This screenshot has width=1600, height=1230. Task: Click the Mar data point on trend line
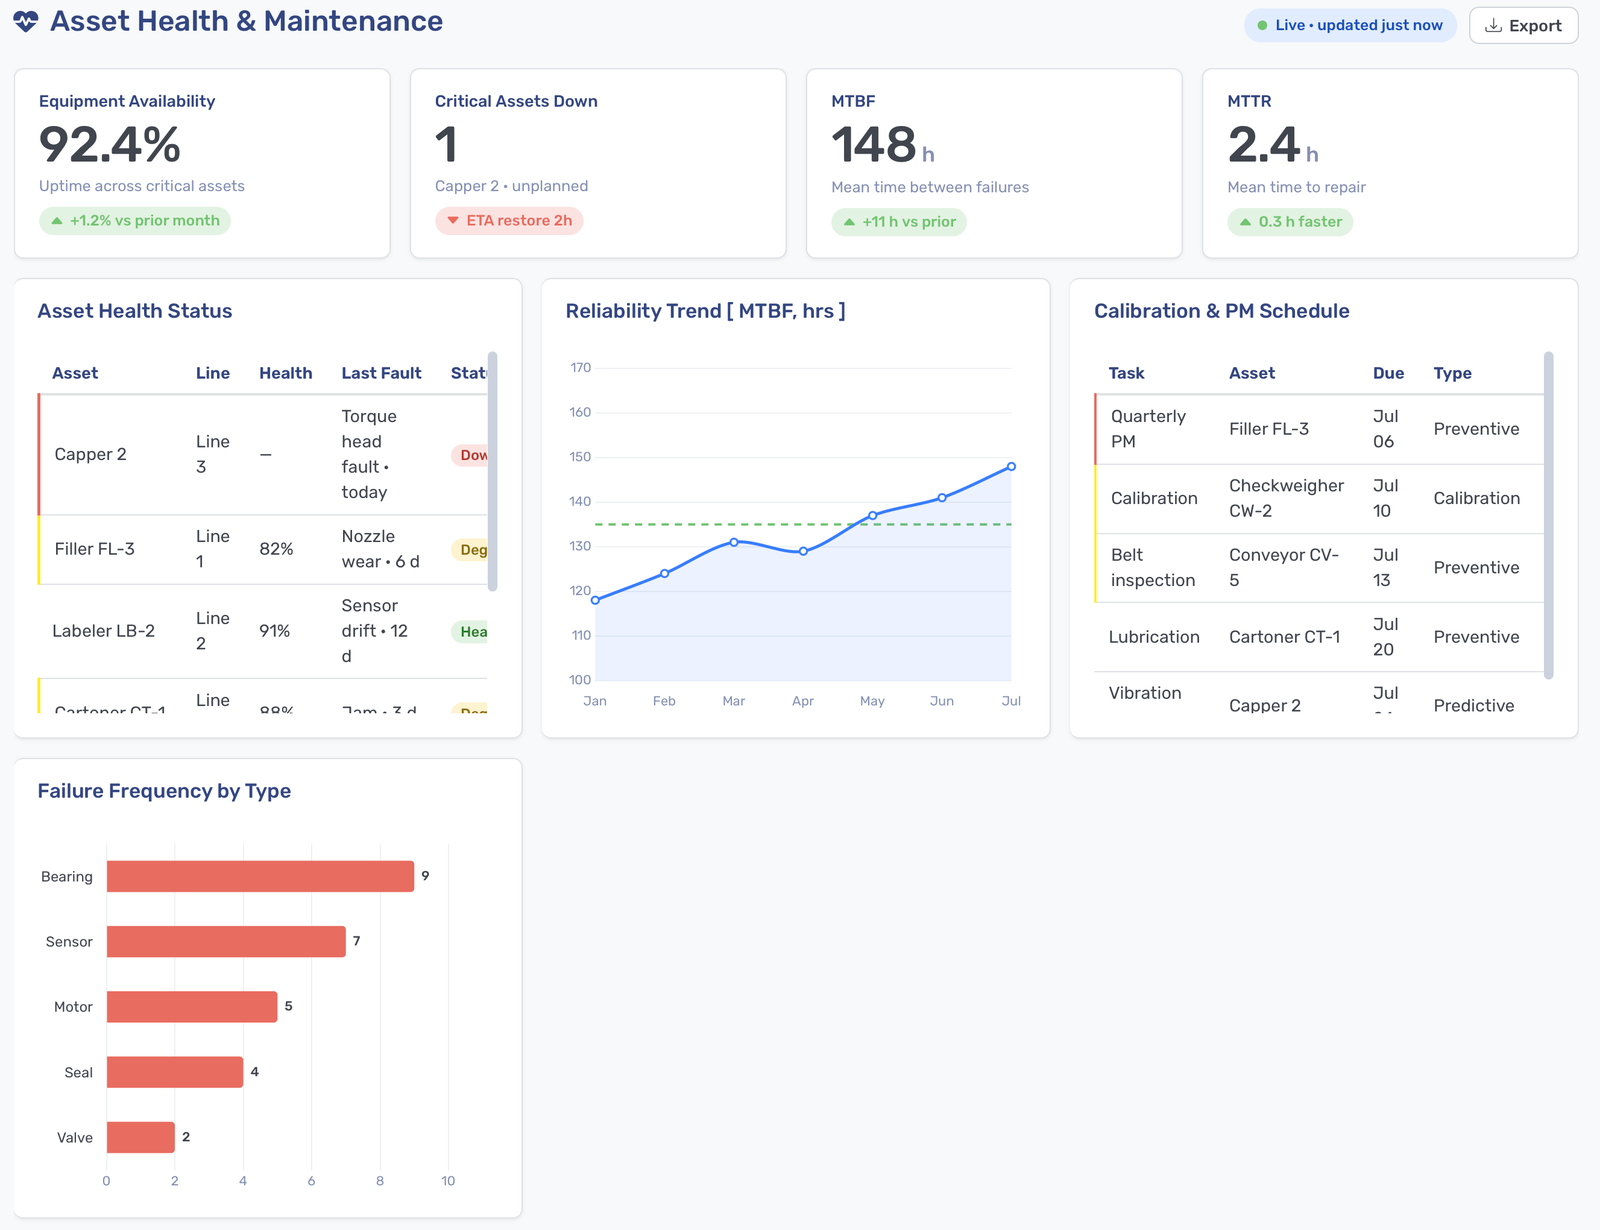pos(734,542)
